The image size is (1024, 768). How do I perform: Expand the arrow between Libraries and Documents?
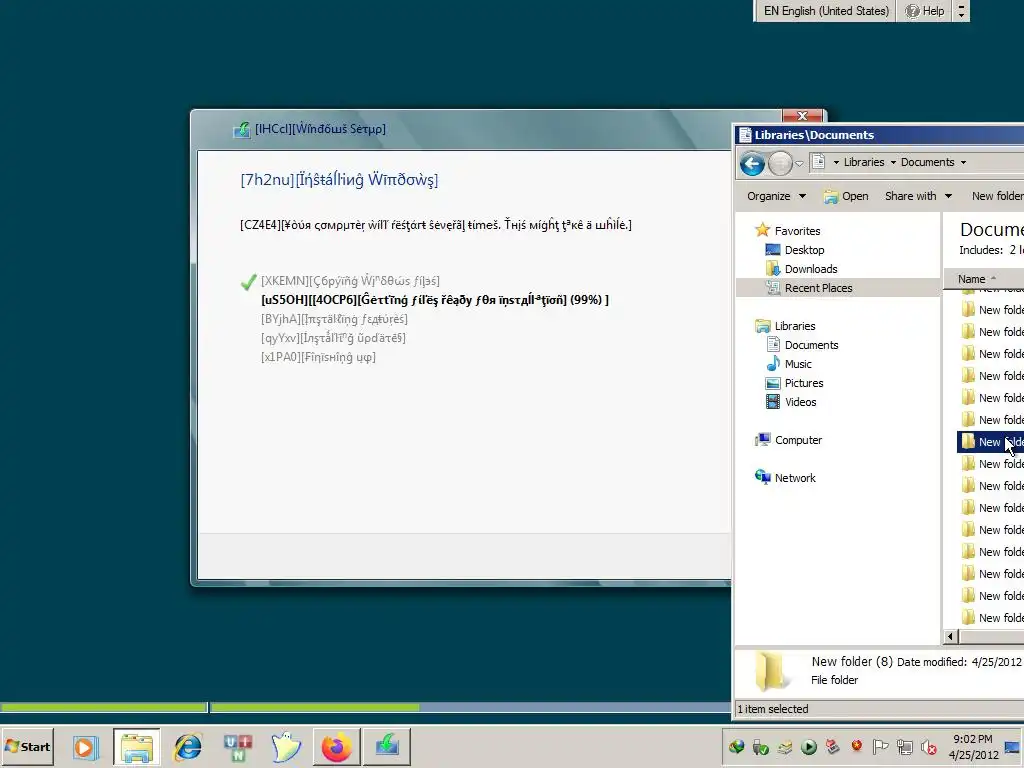893,163
